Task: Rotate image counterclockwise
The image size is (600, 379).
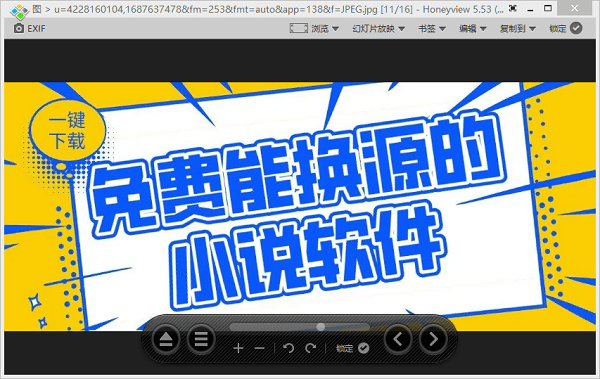Action: [x=289, y=348]
